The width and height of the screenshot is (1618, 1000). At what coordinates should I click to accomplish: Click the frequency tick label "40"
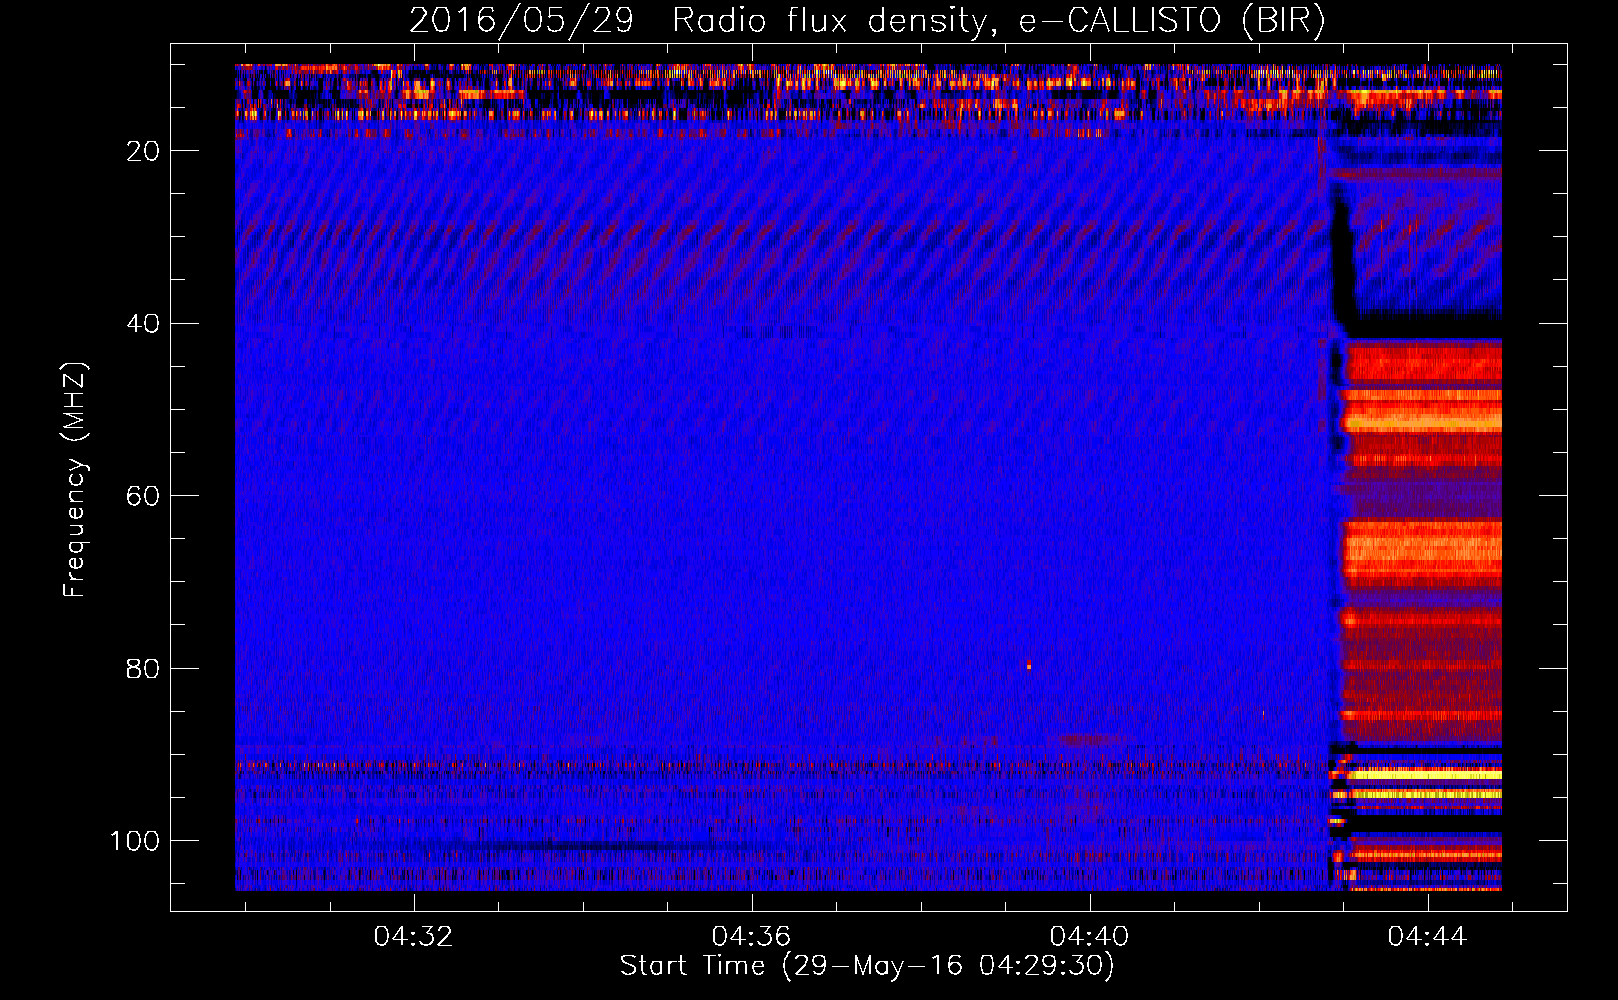click(144, 324)
